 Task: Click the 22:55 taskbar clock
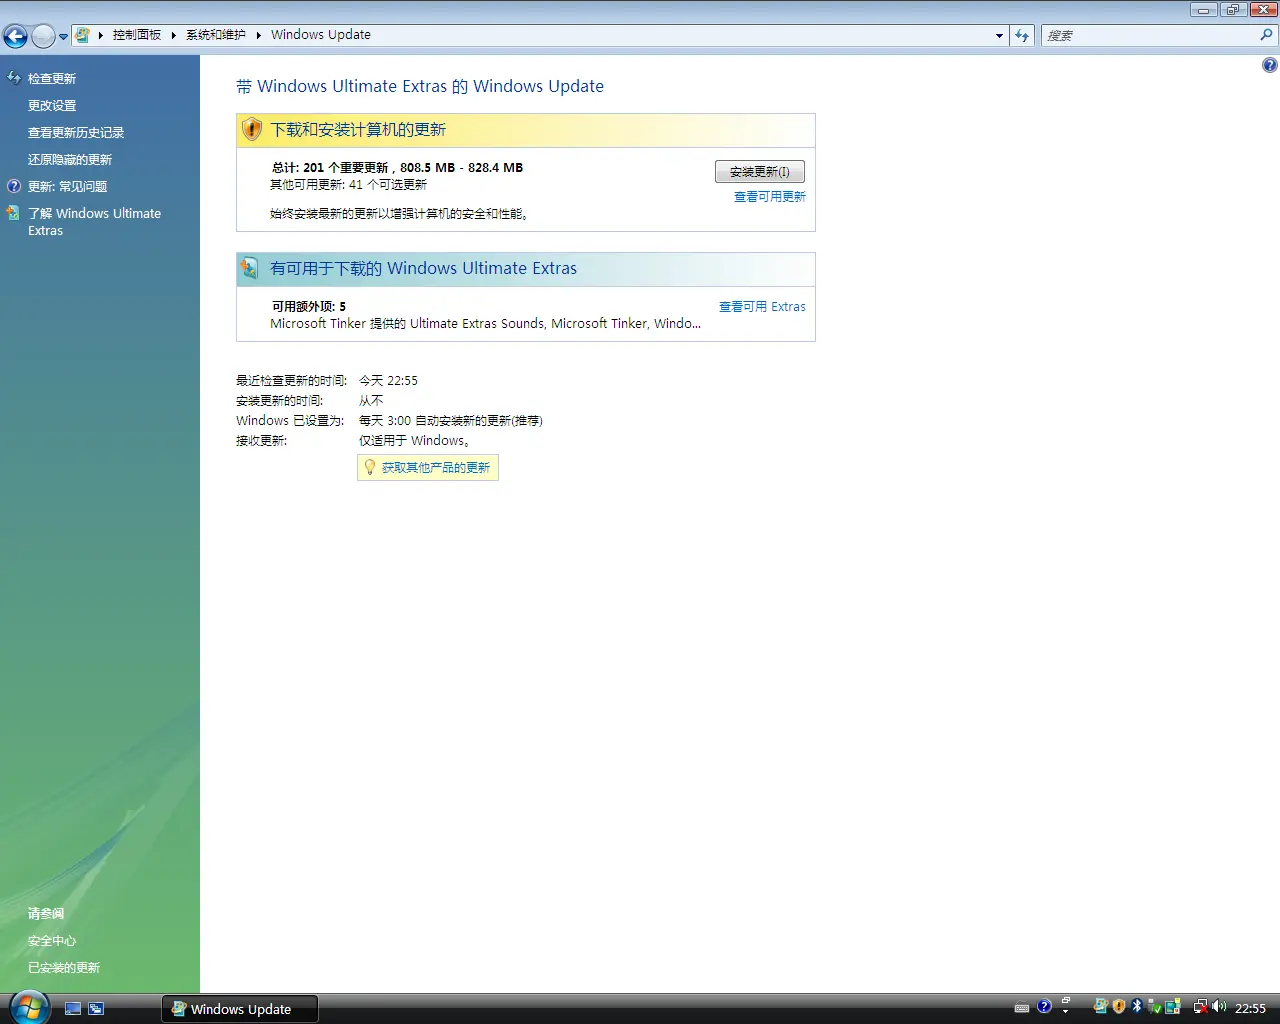[x=1250, y=1008]
